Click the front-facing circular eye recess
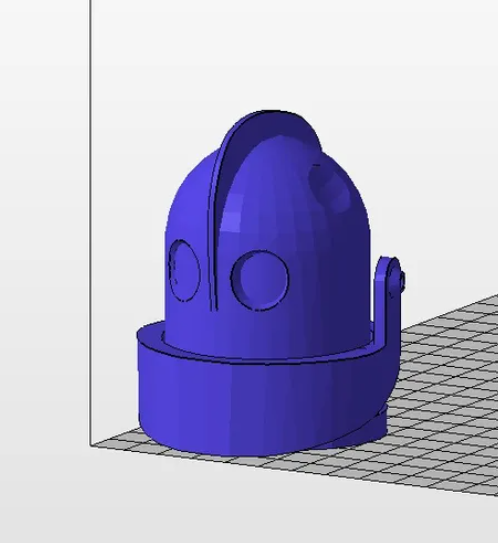This screenshot has height=543, width=498. [260, 281]
